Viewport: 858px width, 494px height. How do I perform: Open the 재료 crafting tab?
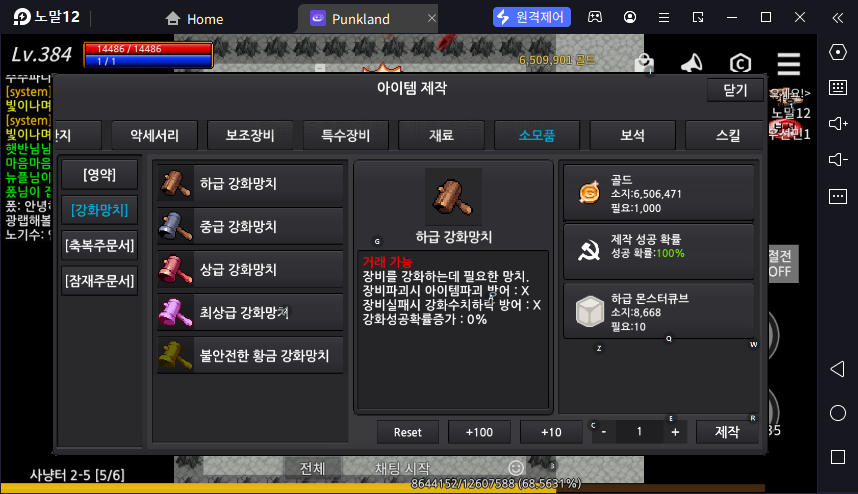click(x=441, y=135)
